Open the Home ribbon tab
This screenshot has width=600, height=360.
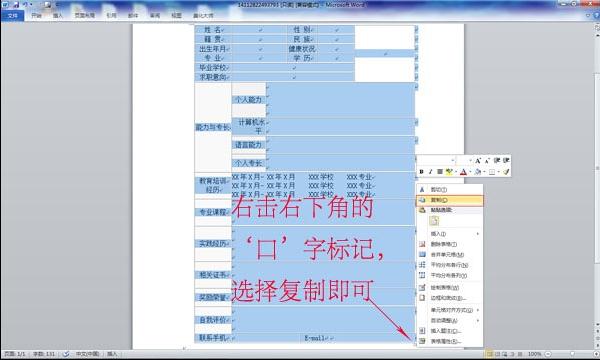[36, 16]
